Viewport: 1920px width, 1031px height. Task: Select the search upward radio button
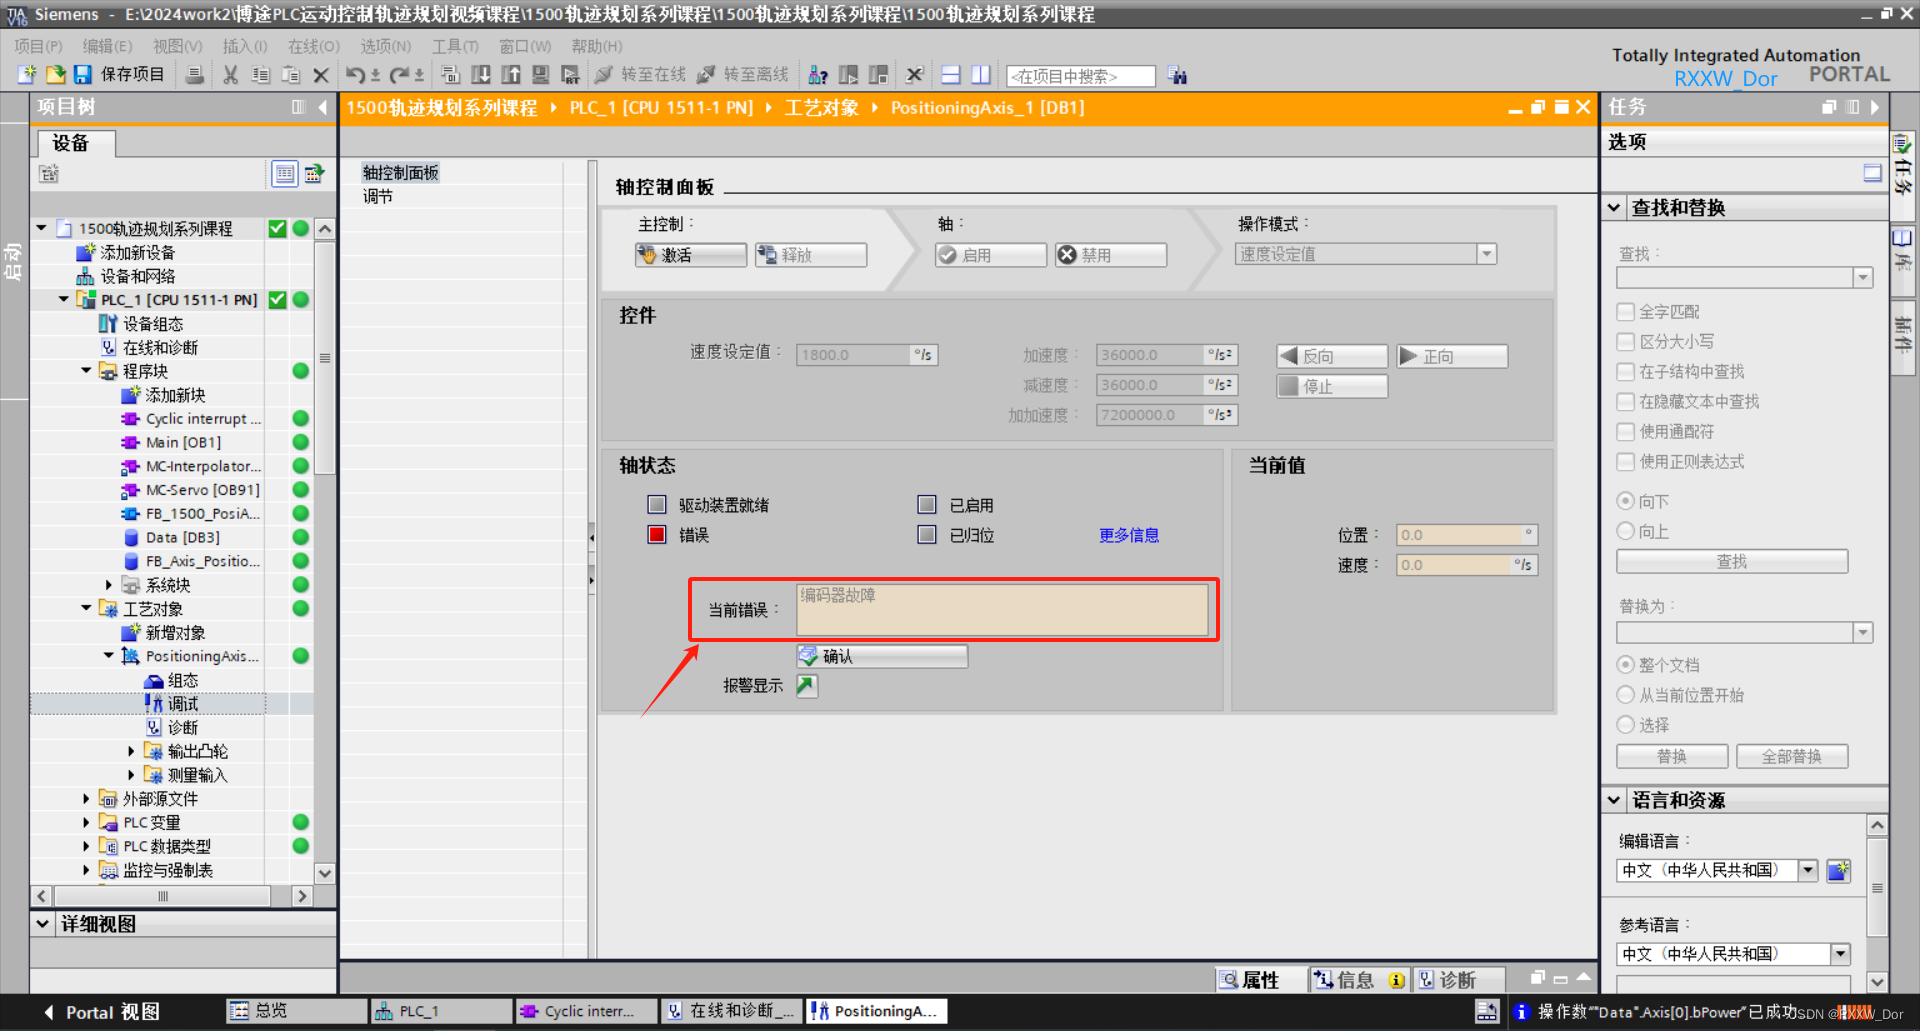[1626, 531]
